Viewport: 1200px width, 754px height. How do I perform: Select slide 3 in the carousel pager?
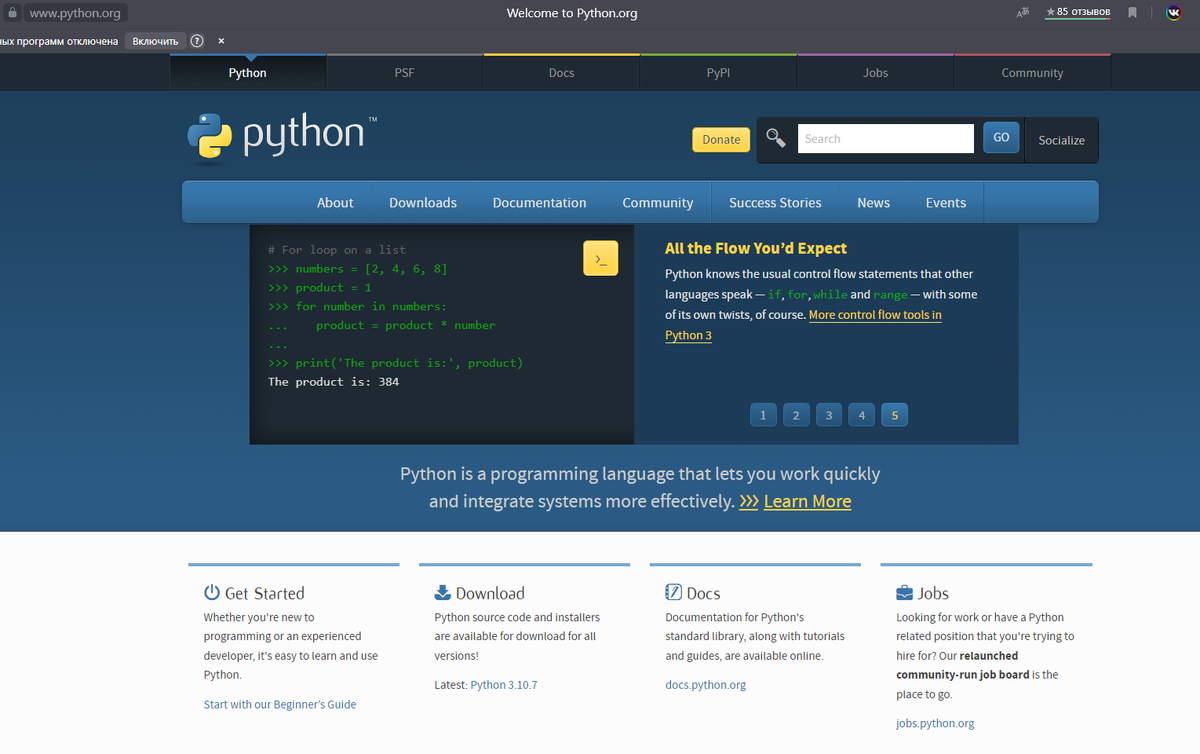828,414
